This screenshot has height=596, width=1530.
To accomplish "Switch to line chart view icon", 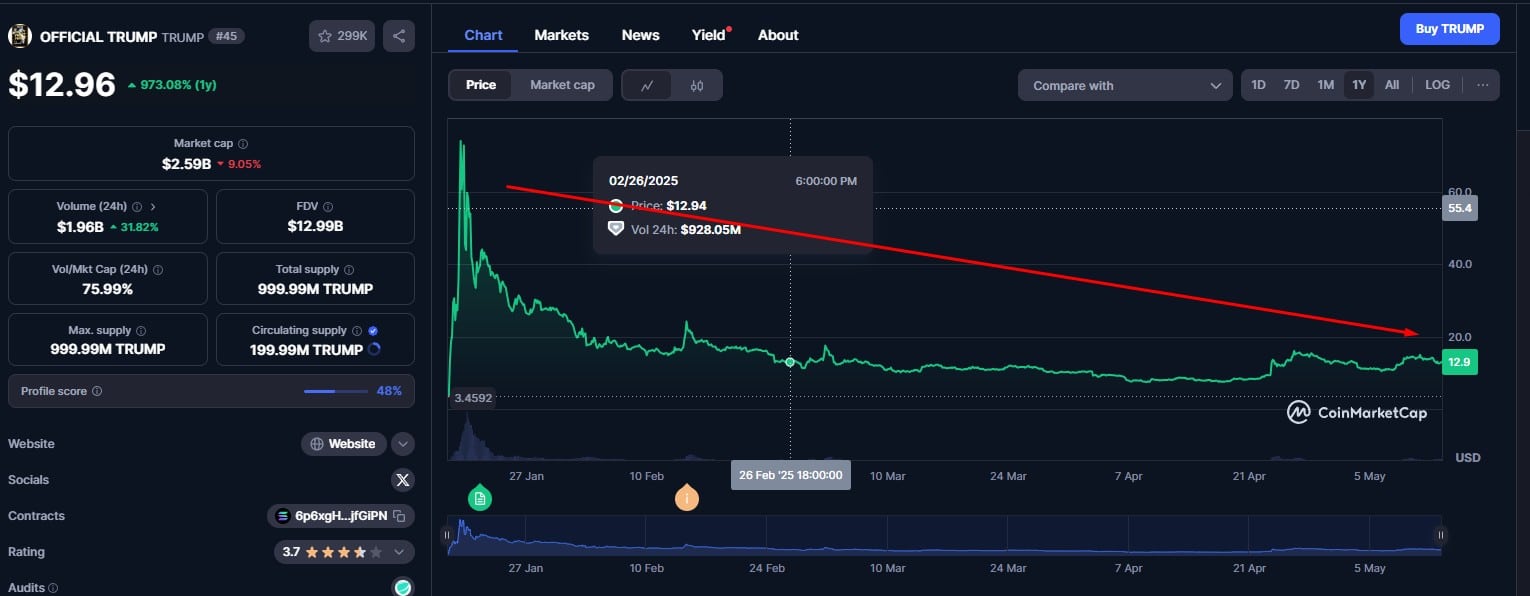I will [x=648, y=85].
